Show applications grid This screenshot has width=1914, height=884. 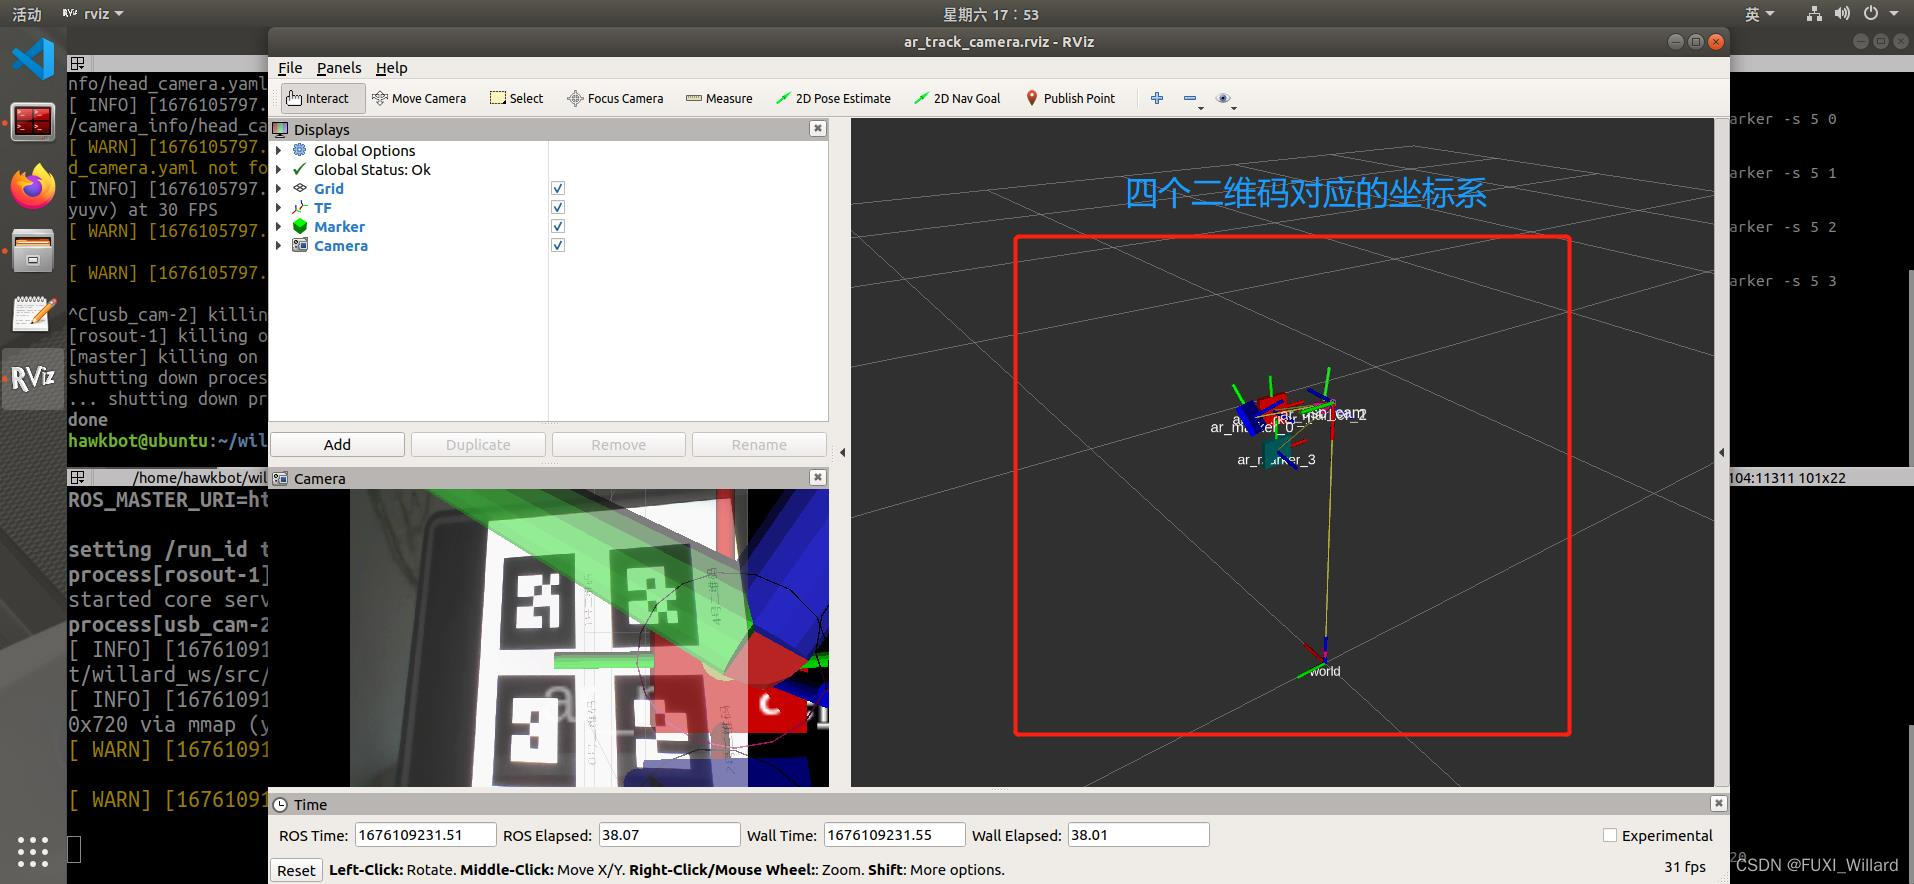coord(33,851)
